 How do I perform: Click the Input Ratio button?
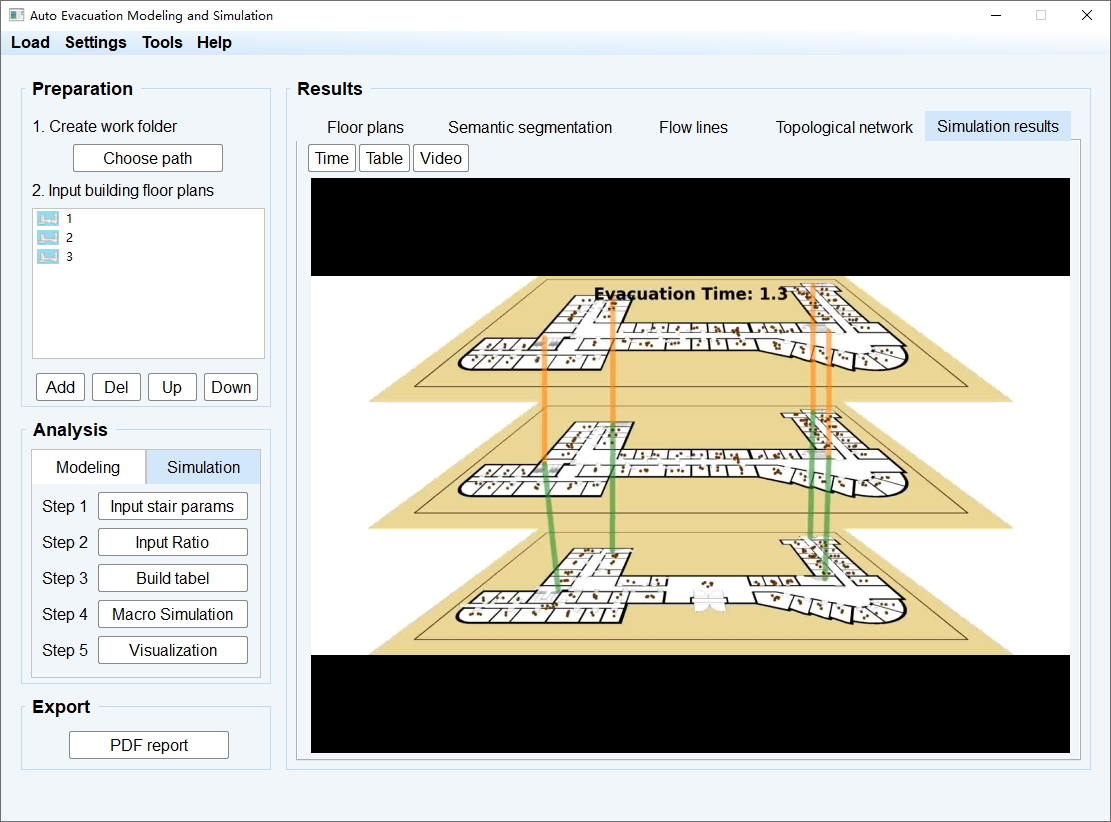pyautogui.click(x=173, y=543)
